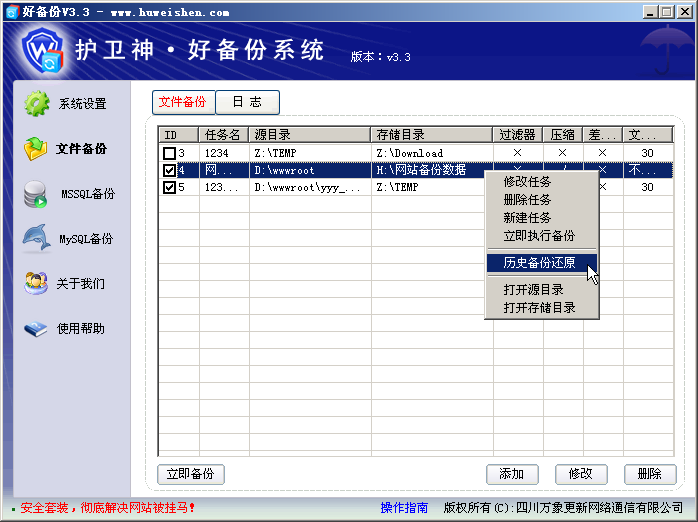Click the 使用帮助 book icon
Viewport: 698px width, 522px height.
[36, 328]
